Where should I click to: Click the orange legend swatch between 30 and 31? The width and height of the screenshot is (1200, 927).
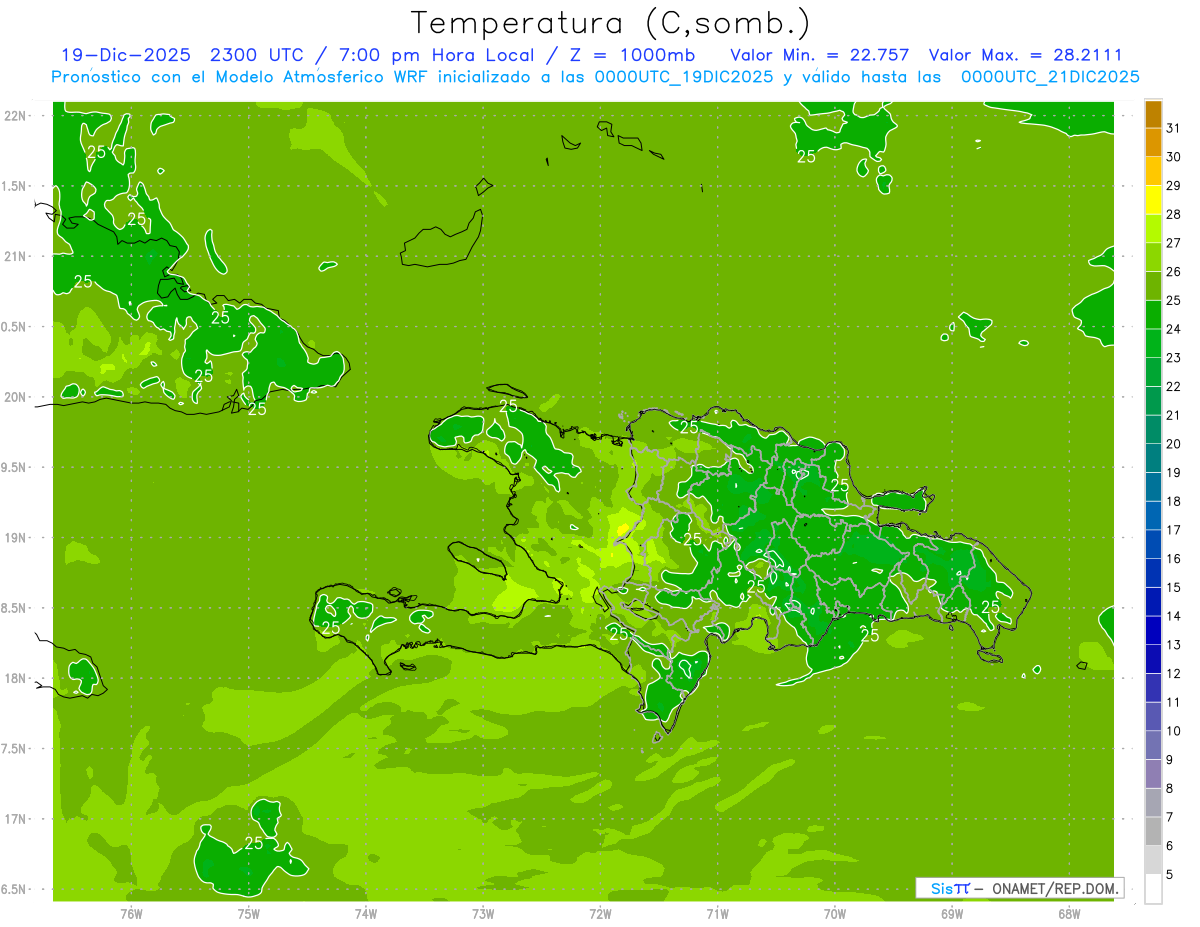1153,143
